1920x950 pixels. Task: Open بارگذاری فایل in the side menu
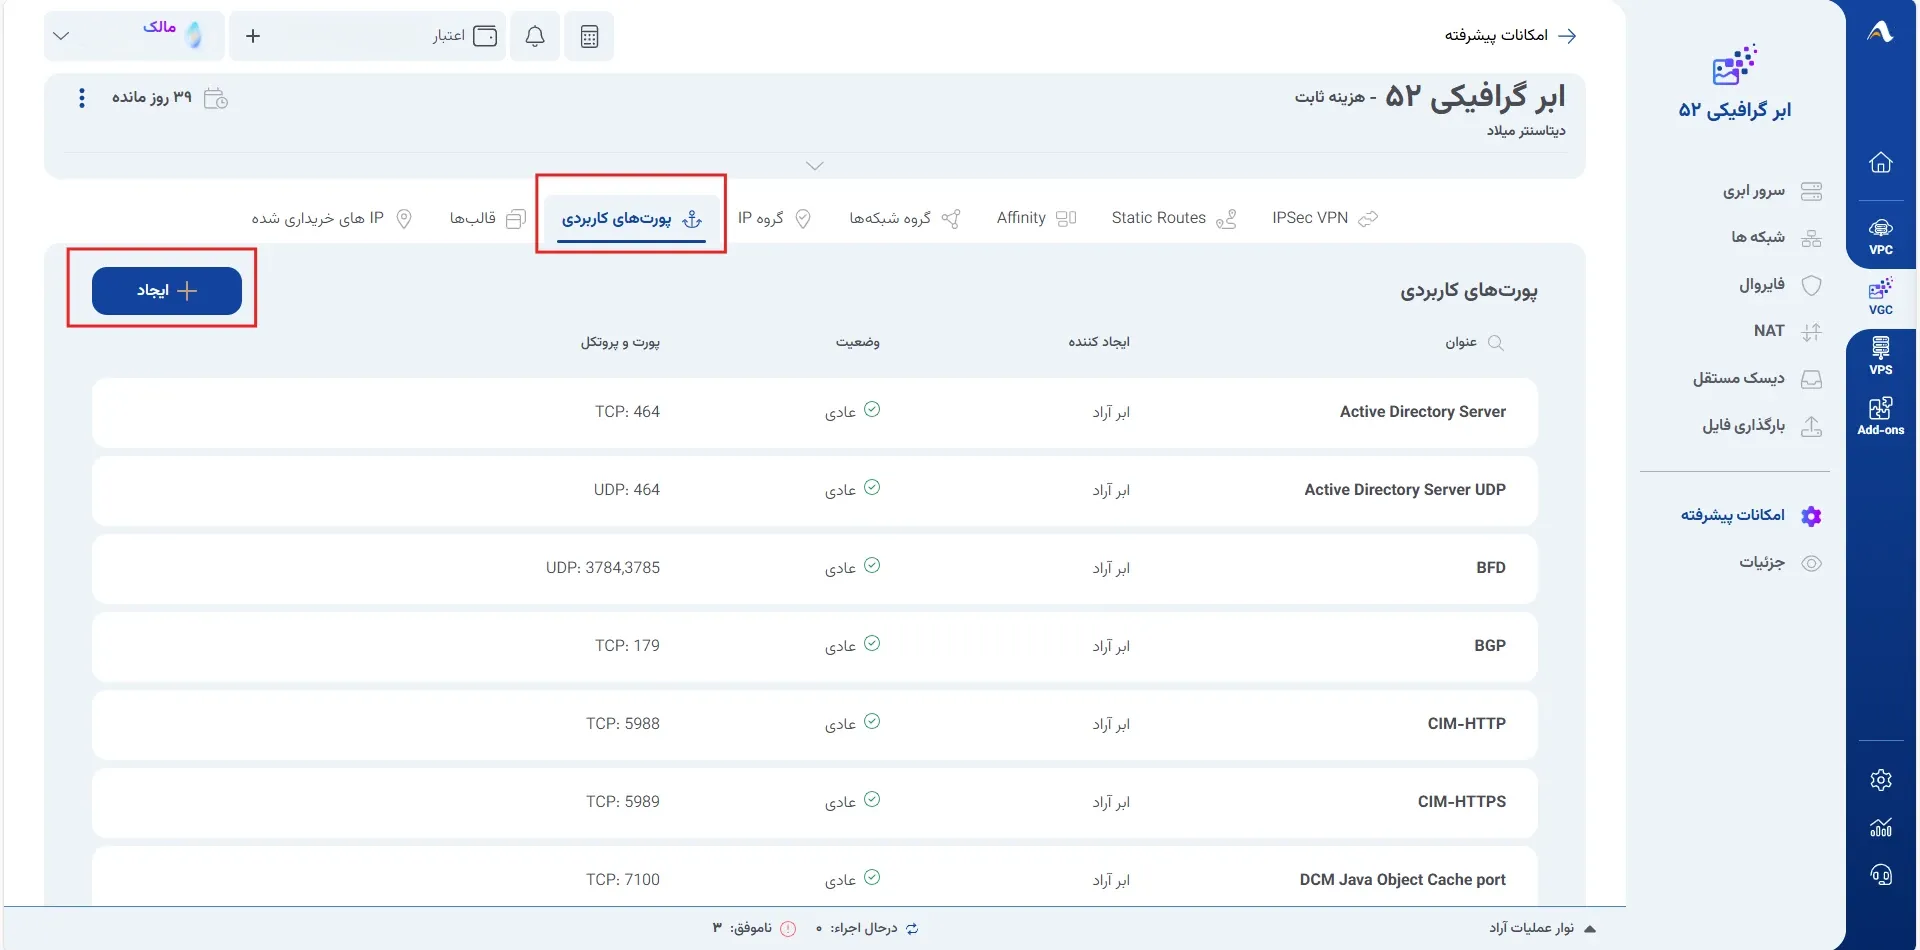(1762, 426)
